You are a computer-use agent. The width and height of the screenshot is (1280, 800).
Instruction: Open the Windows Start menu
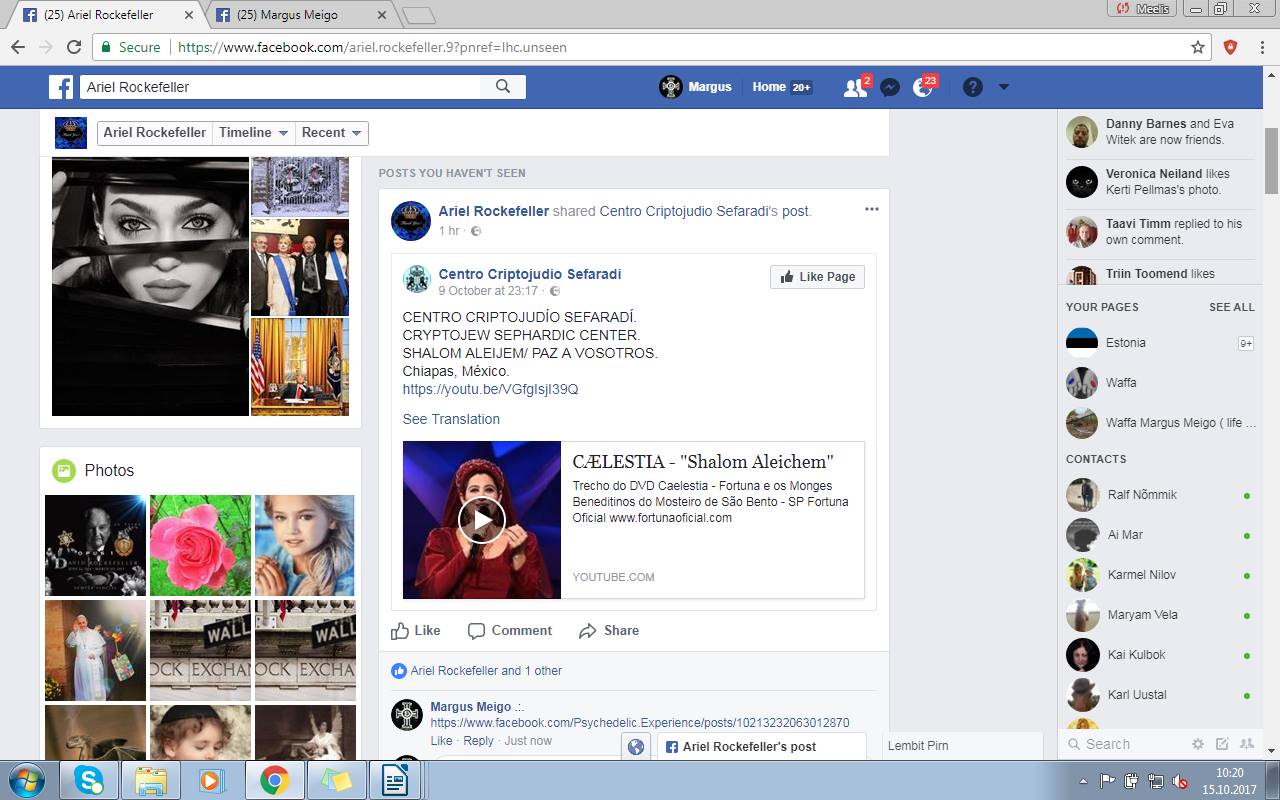tap(25, 780)
